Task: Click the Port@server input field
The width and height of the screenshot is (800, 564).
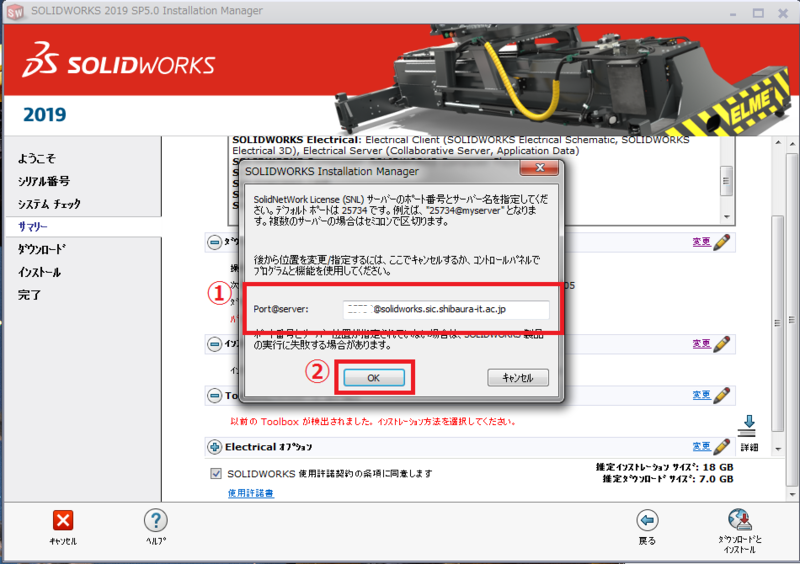Action: [445, 310]
